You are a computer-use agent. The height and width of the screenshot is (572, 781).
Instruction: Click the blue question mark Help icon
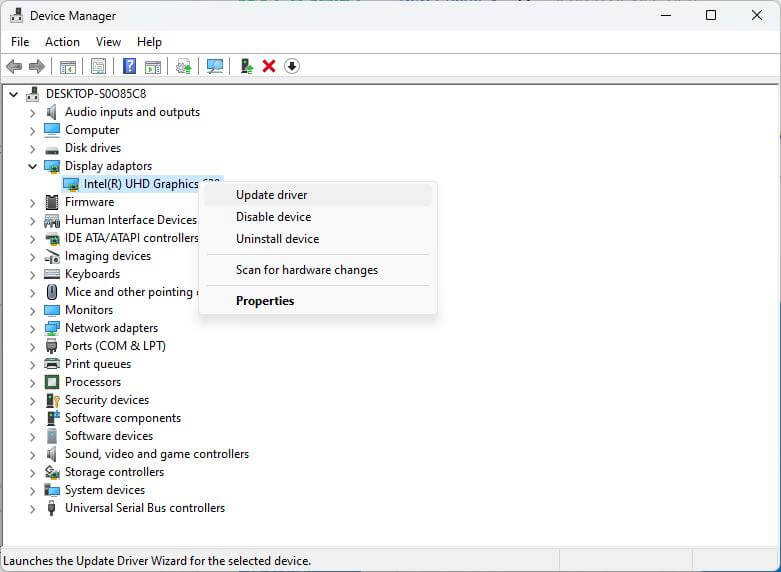(129, 66)
